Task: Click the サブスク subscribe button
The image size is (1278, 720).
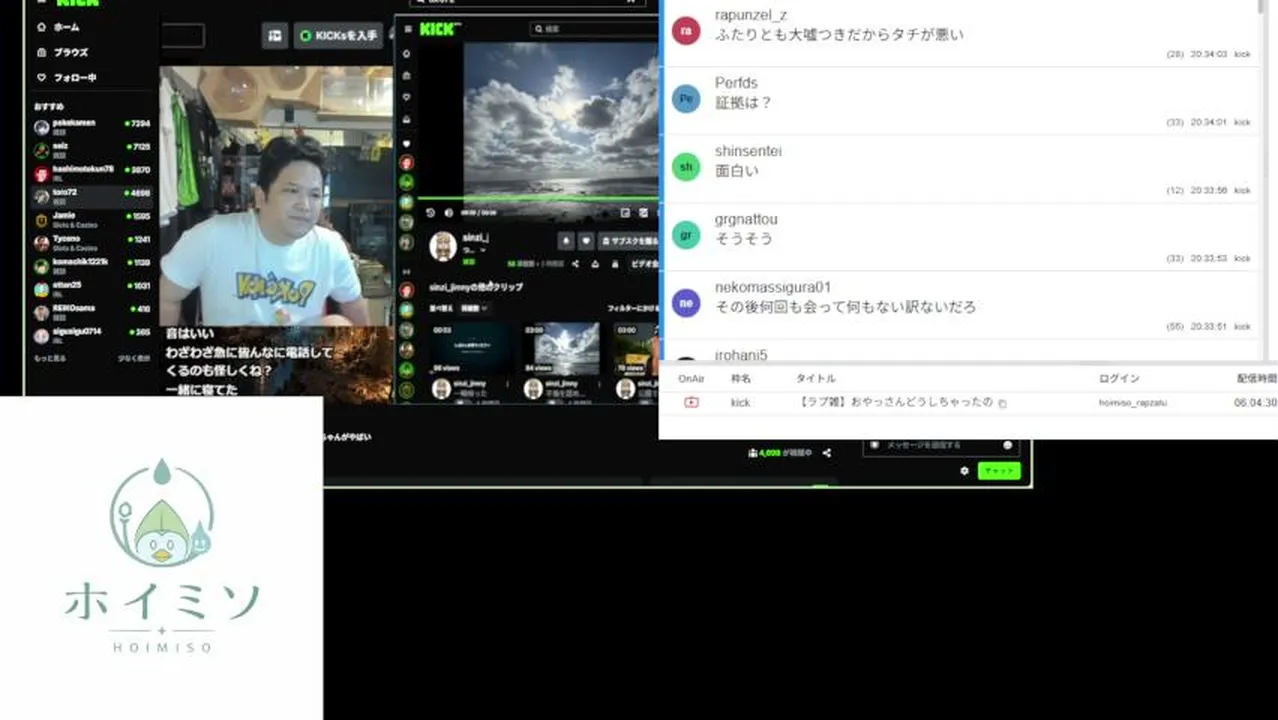Action: [x=628, y=241]
